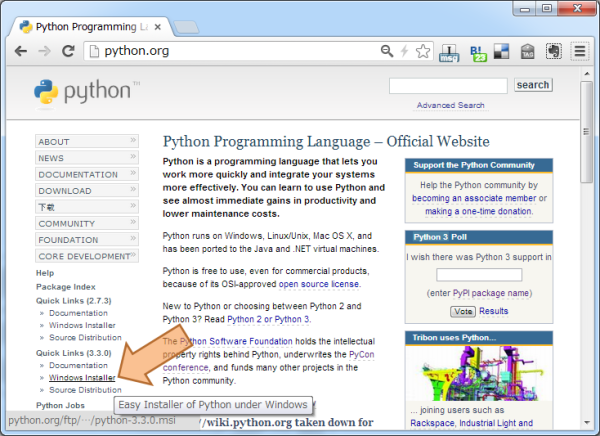Open the DOWNLOAD navigation item
Screen dimensions: 600x436
(x=86, y=190)
